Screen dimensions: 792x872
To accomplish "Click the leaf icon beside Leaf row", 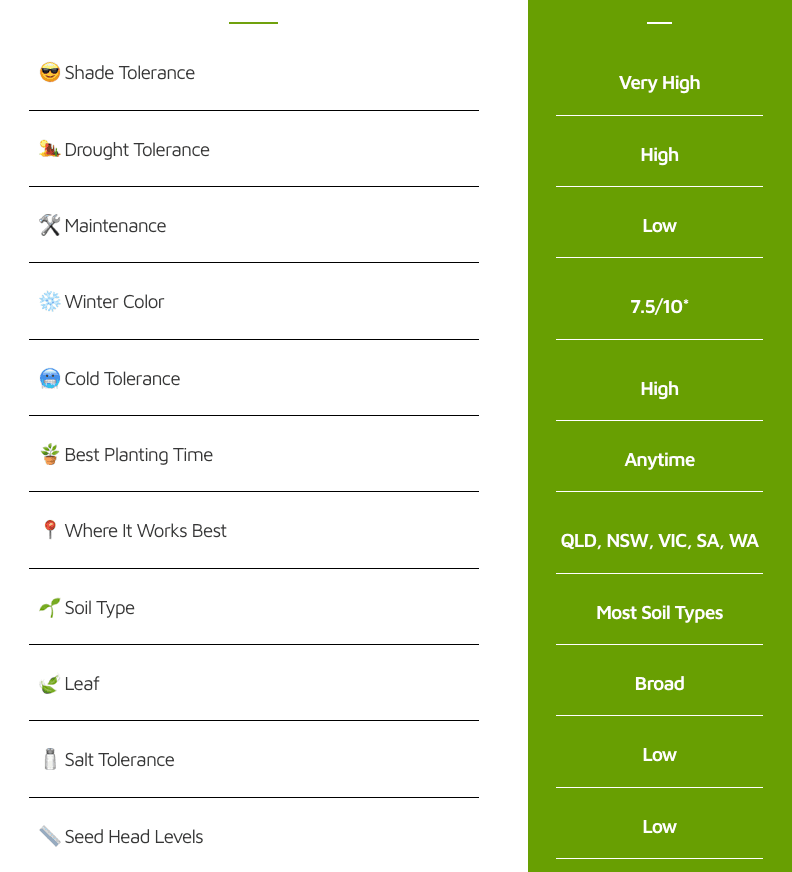I will [x=49, y=684].
